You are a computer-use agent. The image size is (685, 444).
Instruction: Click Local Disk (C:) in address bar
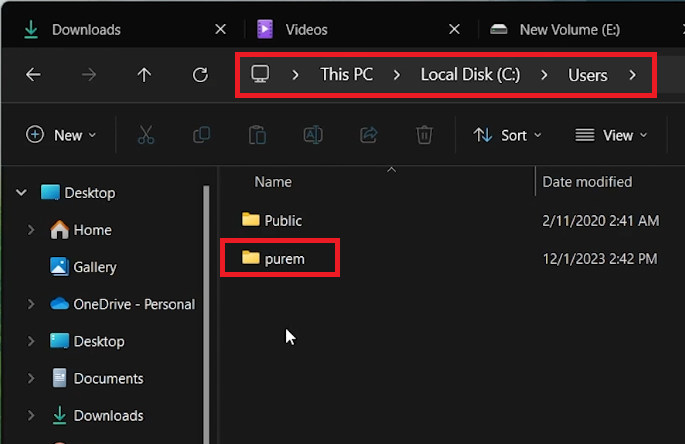[470, 75]
